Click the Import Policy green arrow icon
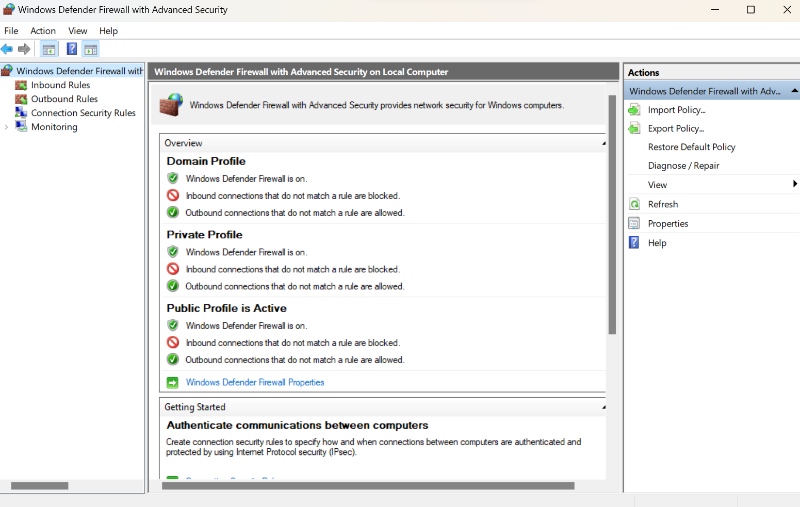 point(634,110)
